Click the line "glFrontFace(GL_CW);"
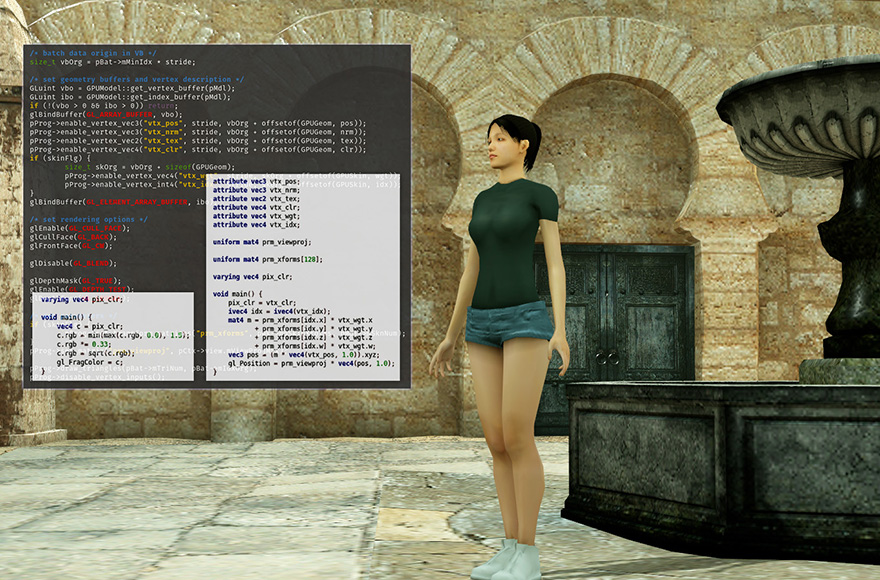Viewport: 880px width, 580px height. 71,246
